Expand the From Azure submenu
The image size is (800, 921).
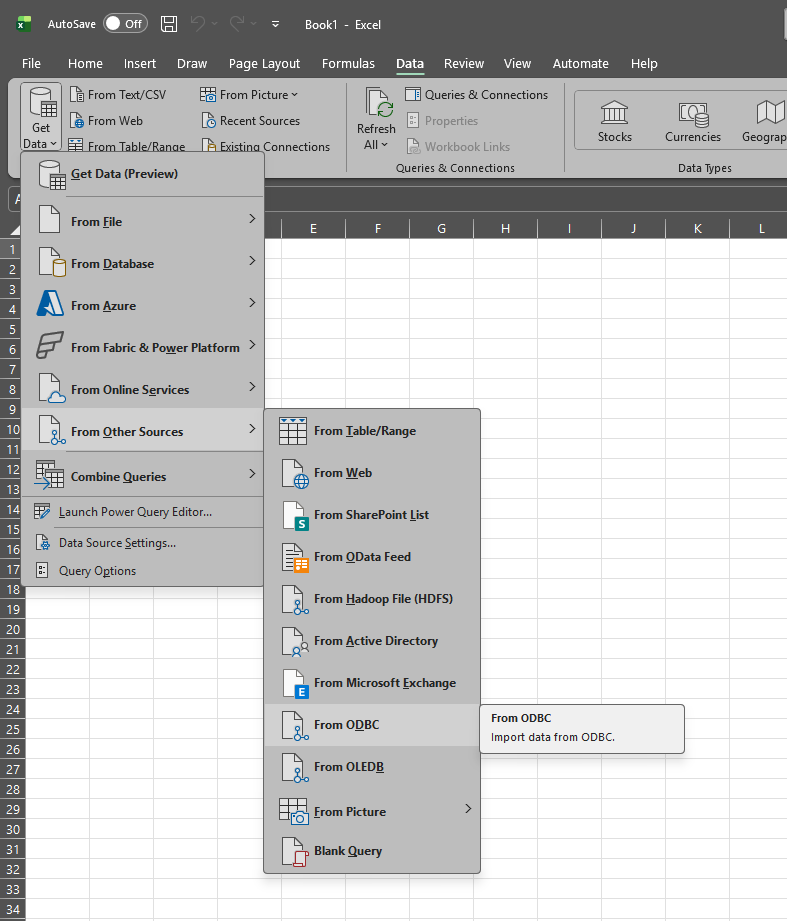(143, 305)
